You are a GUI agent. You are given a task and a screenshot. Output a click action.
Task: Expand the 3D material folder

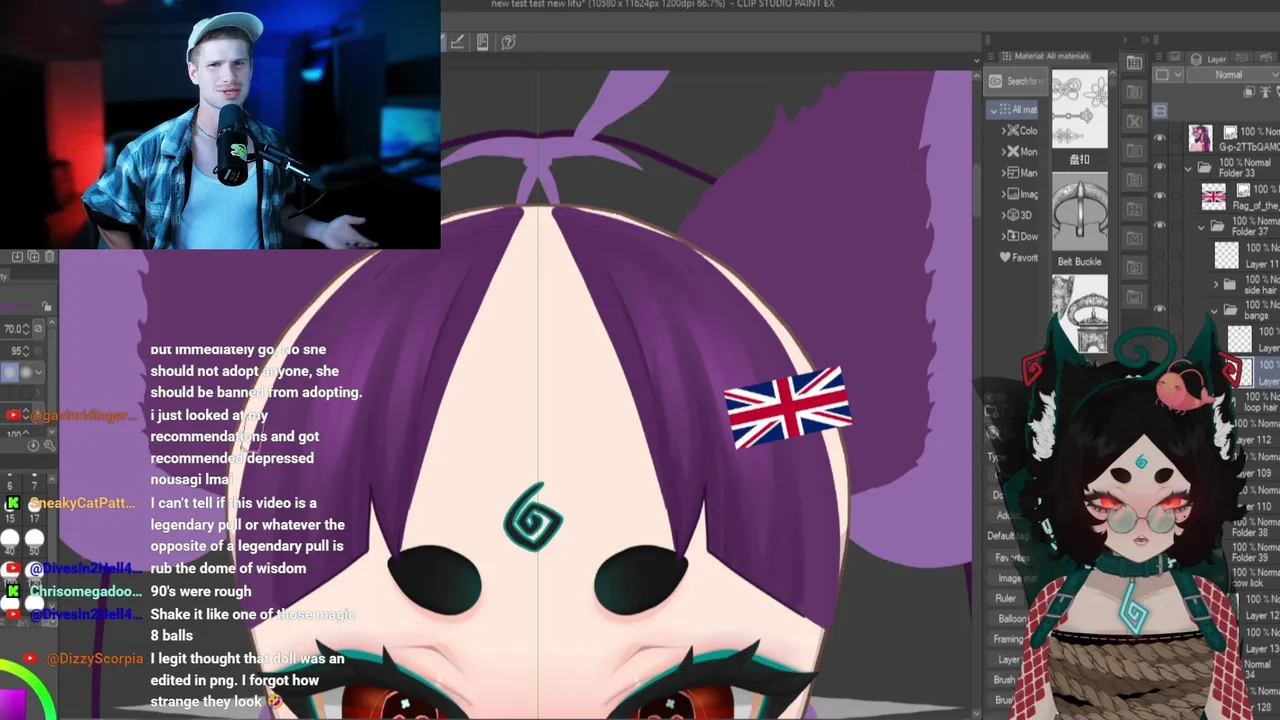1004,215
